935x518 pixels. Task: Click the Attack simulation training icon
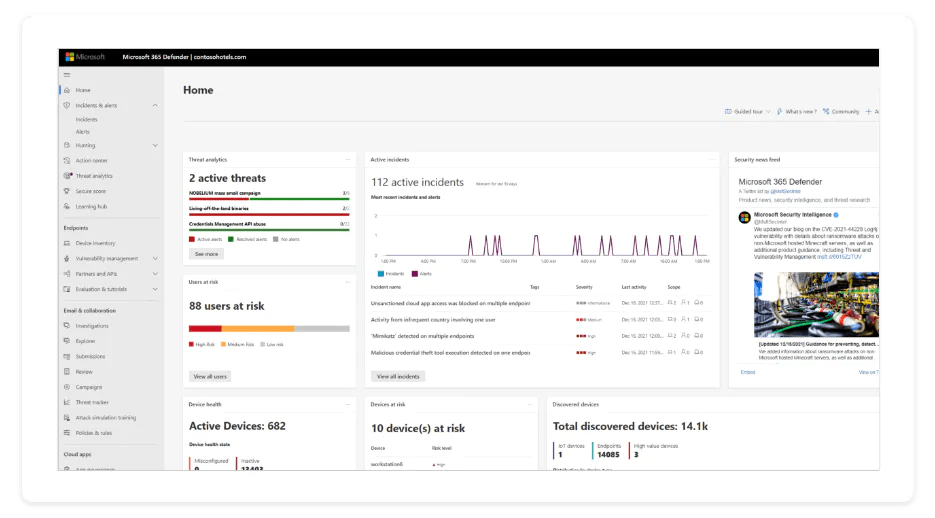tap(67, 417)
